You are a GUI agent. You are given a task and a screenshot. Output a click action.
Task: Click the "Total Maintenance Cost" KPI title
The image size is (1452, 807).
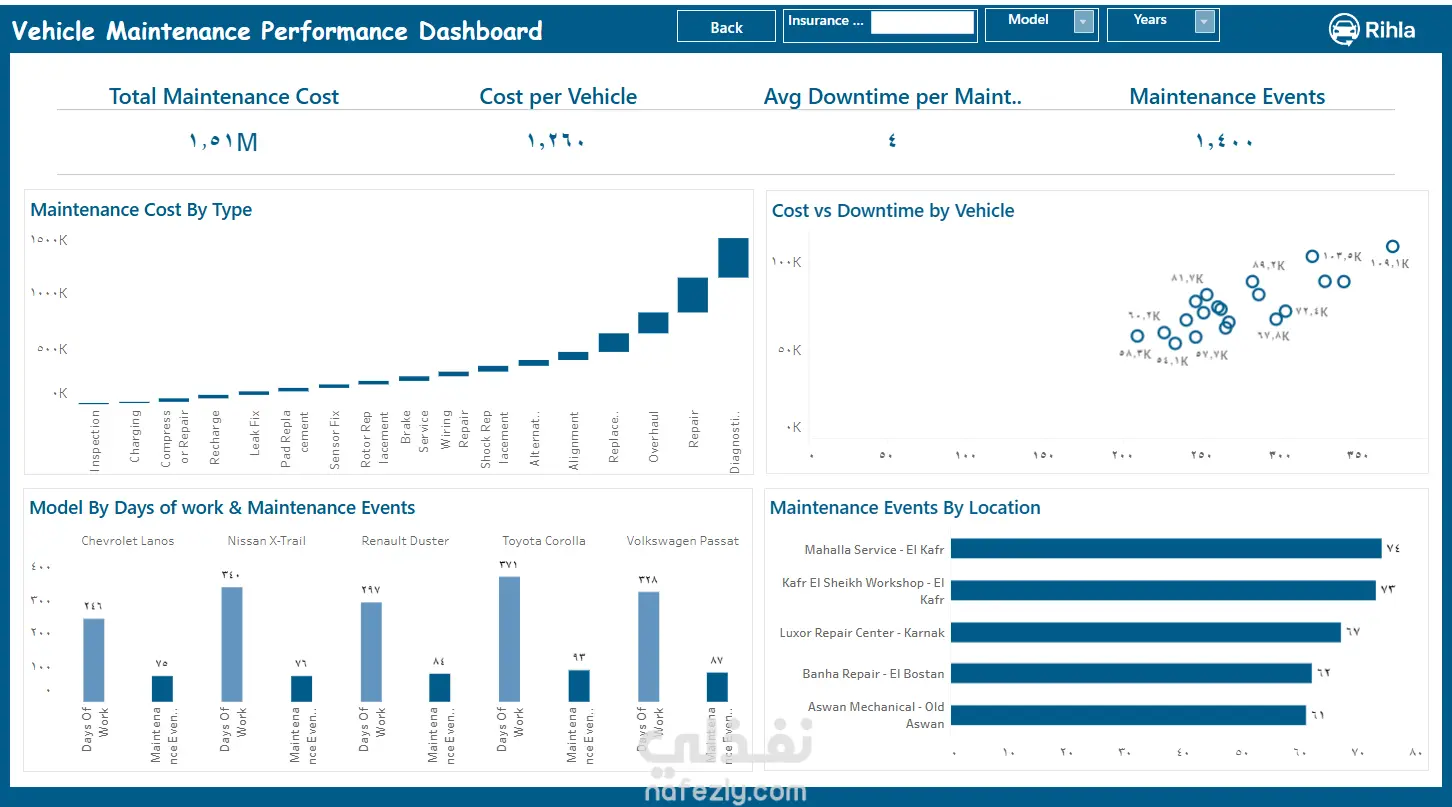point(224,97)
